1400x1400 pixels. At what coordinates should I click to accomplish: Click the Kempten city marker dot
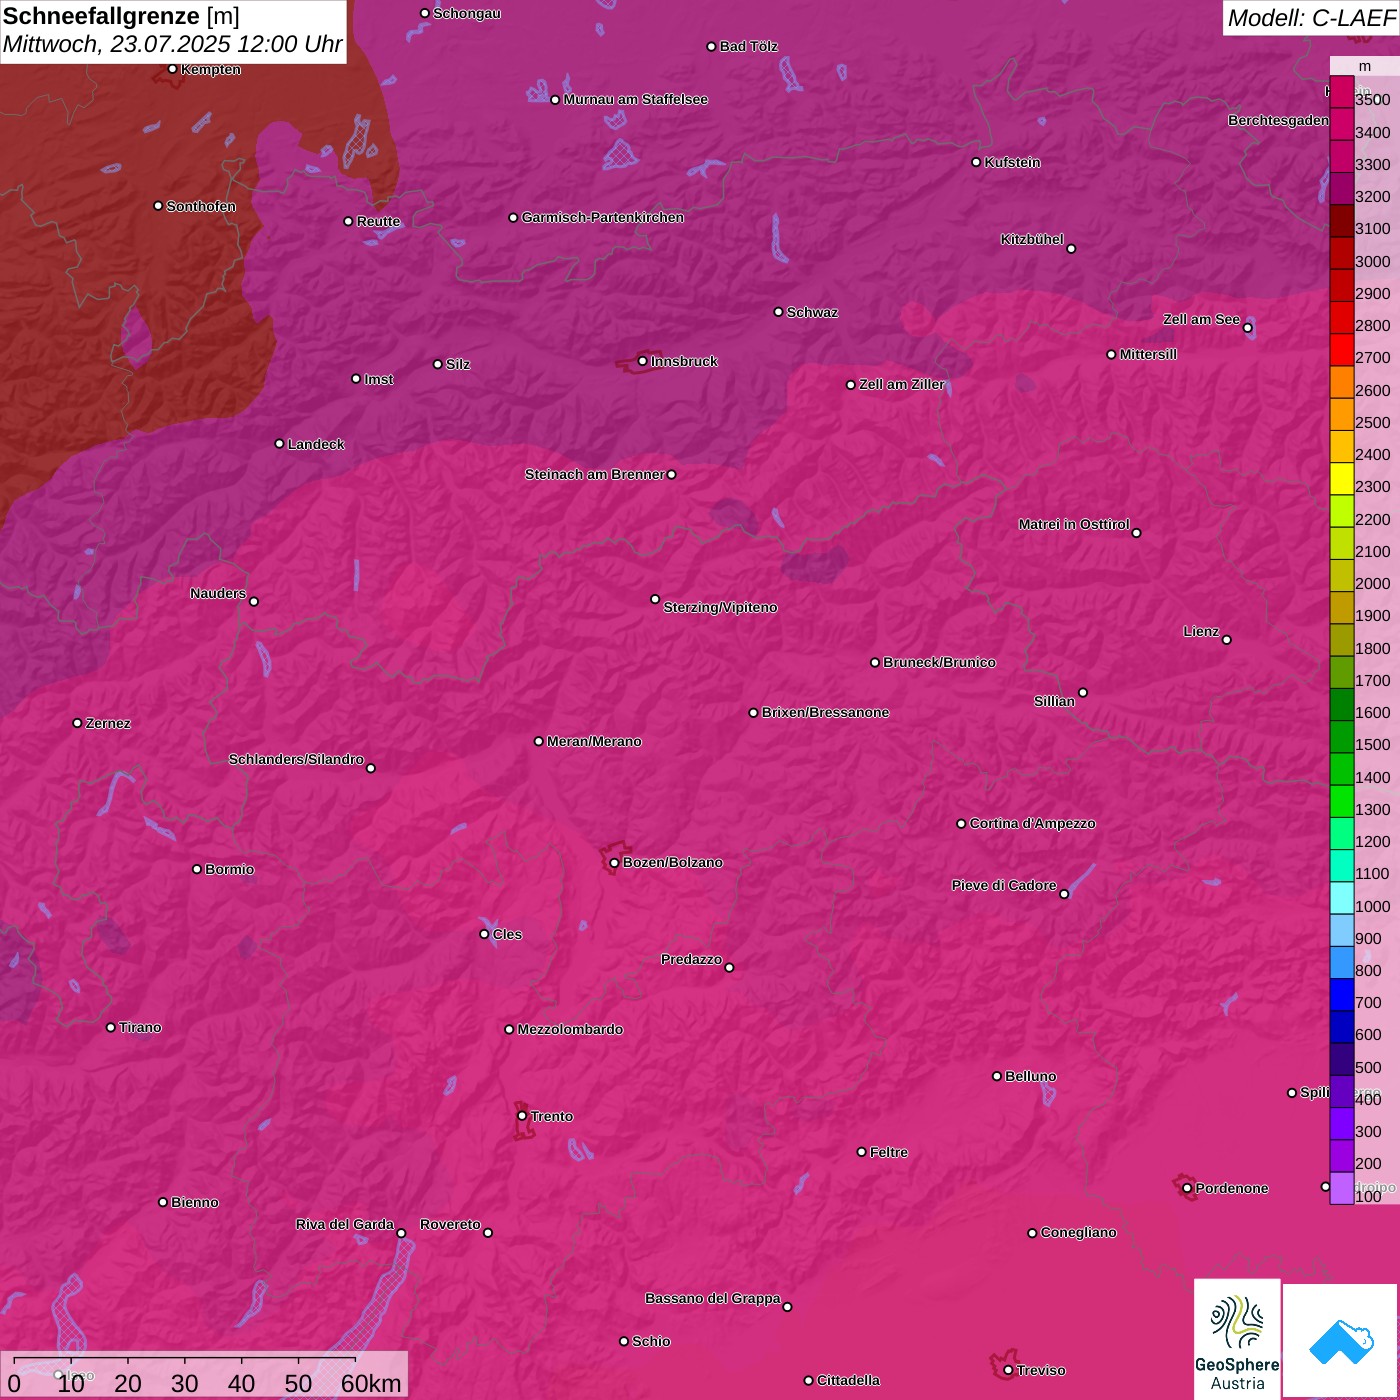pos(172,69)
